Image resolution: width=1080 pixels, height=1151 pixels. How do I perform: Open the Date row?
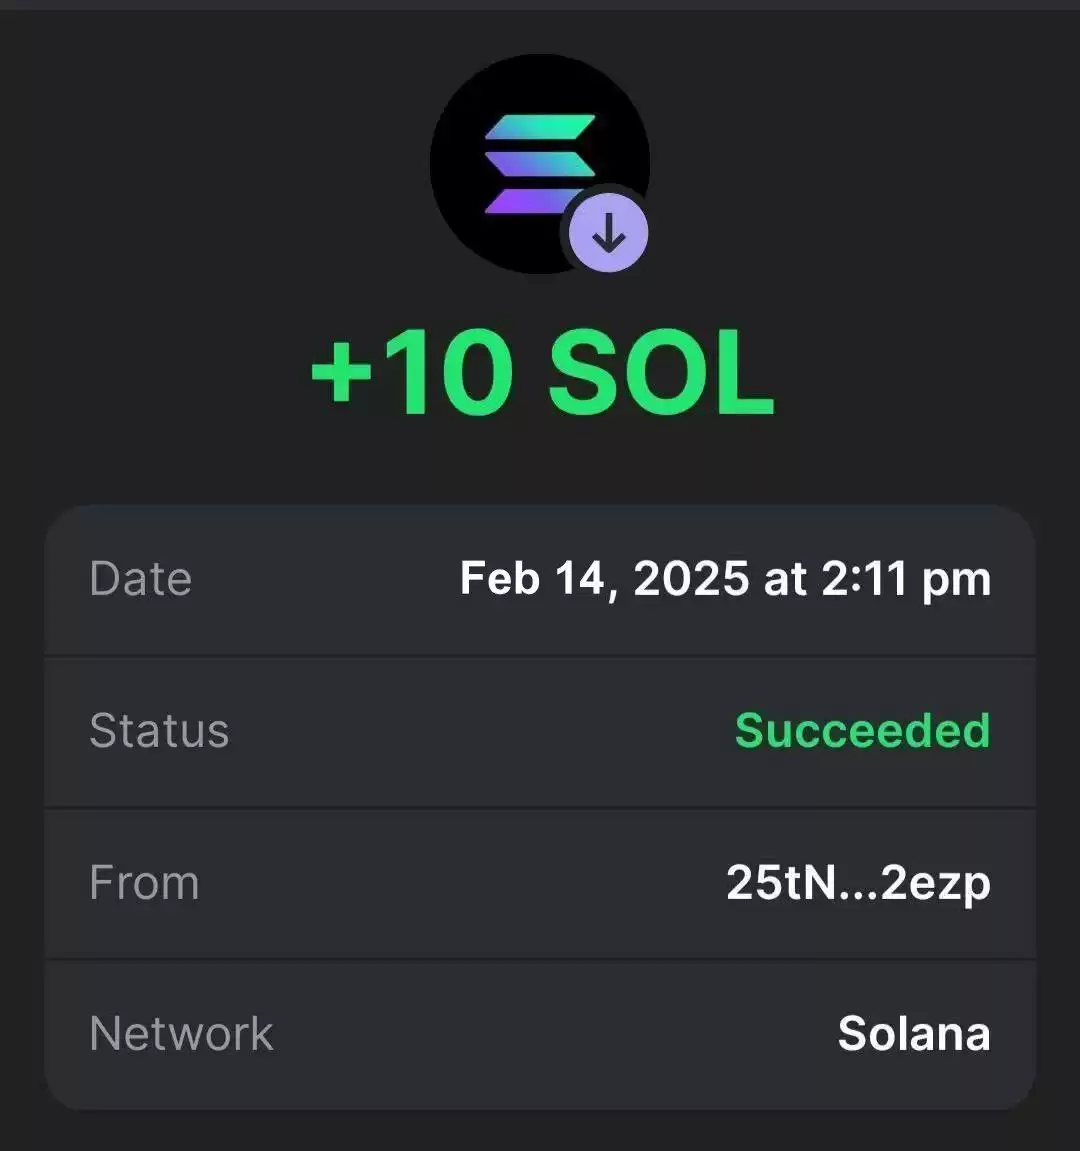[540, 580]
